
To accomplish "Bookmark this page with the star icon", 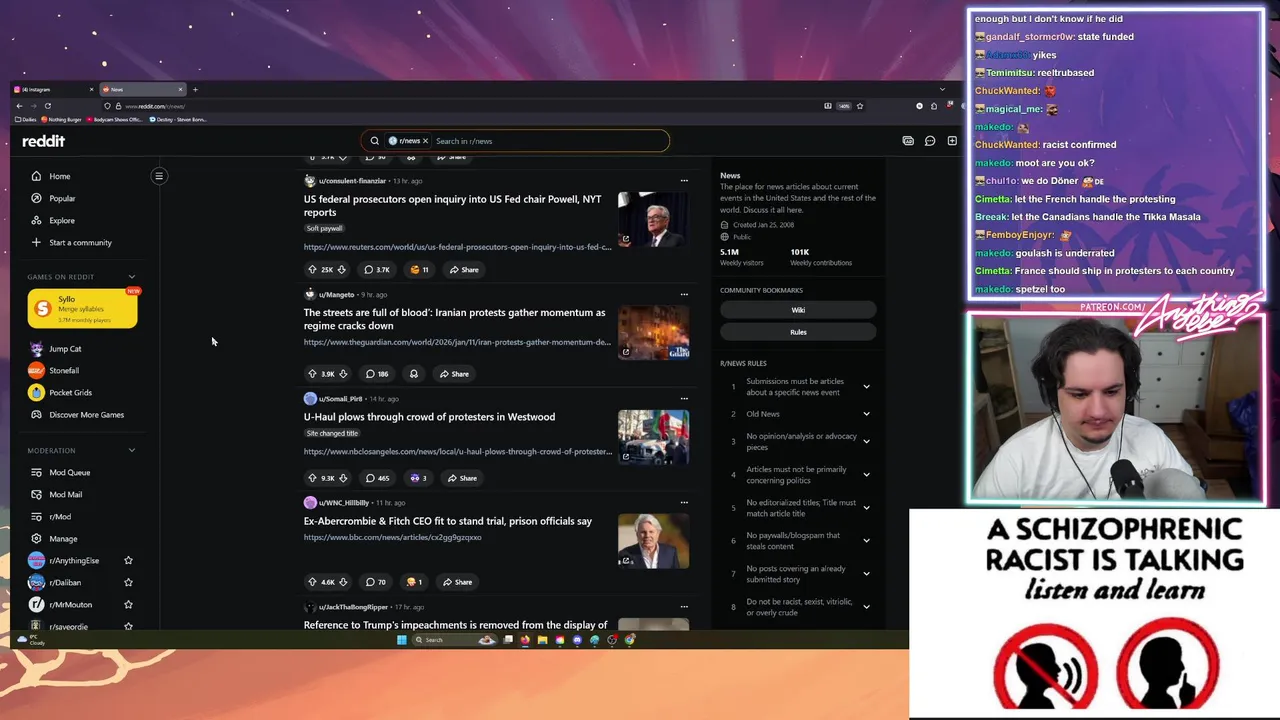I will (x=859, y=106).
